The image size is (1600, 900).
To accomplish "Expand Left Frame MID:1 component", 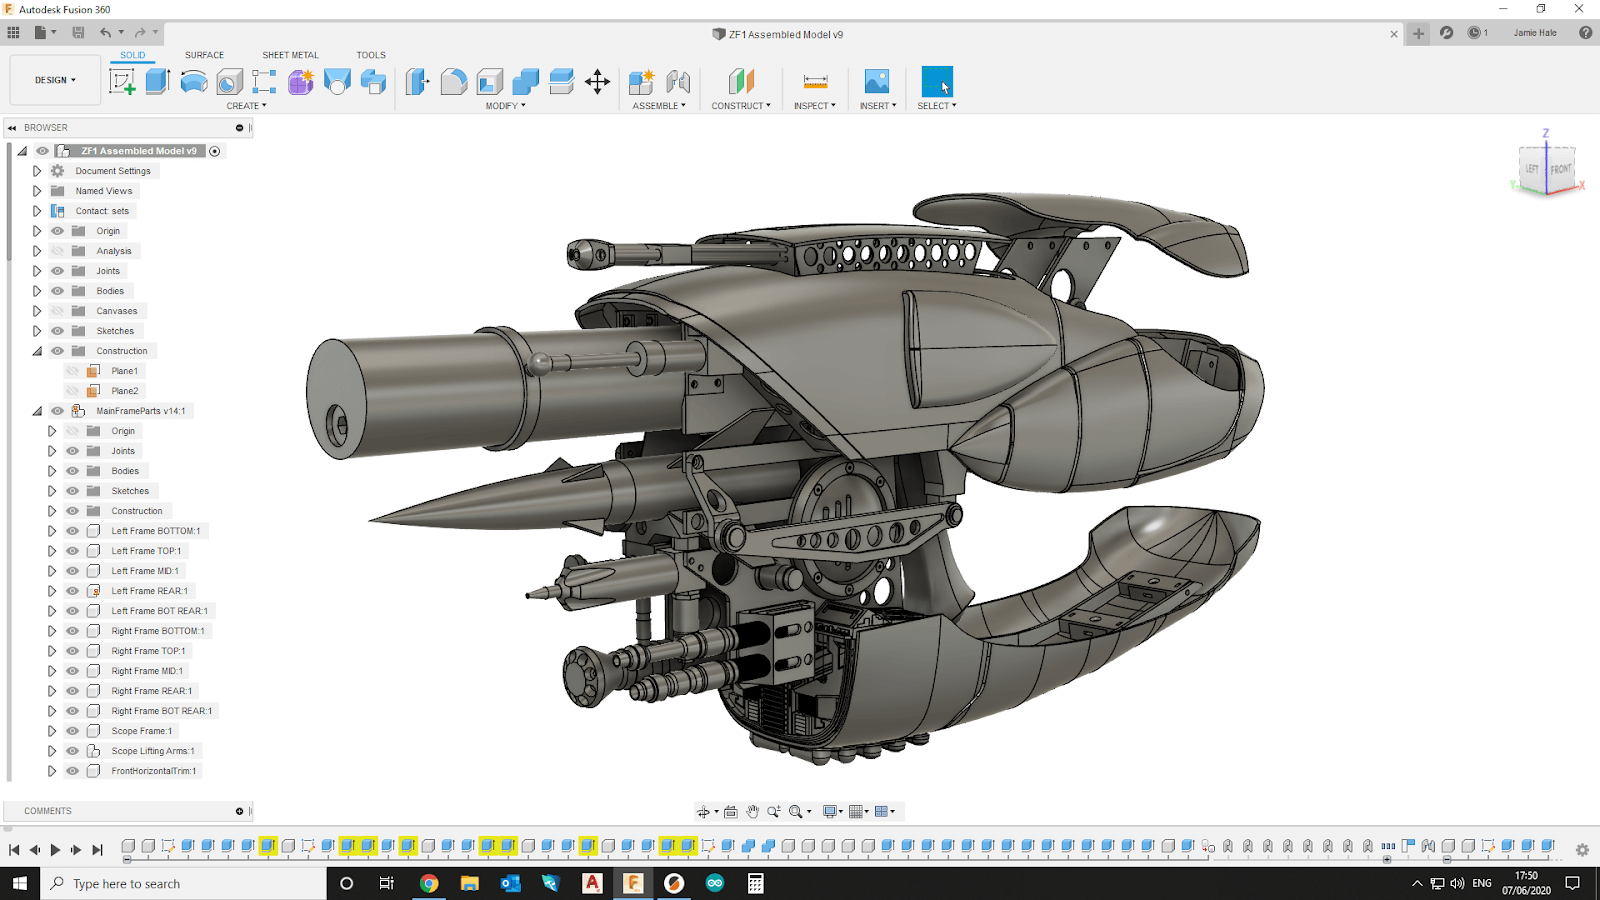I will click(x=52, y=571).
